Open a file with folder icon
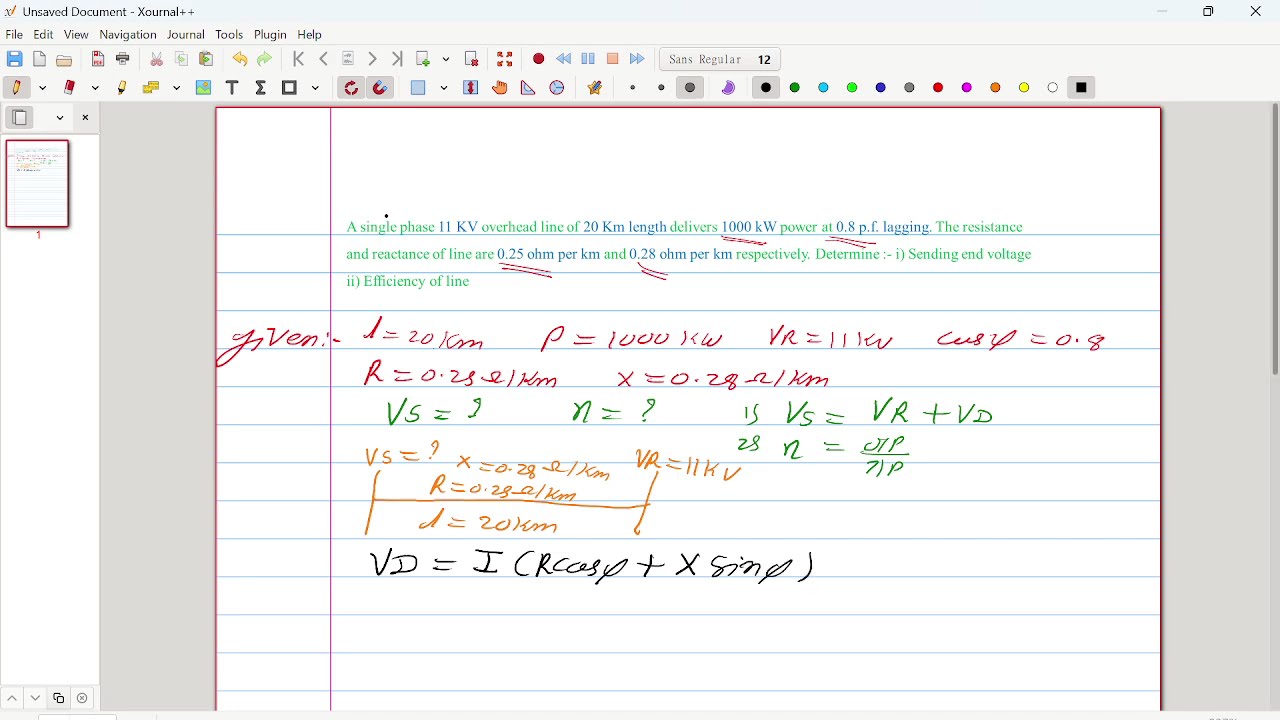 click(x=65, y=60)
